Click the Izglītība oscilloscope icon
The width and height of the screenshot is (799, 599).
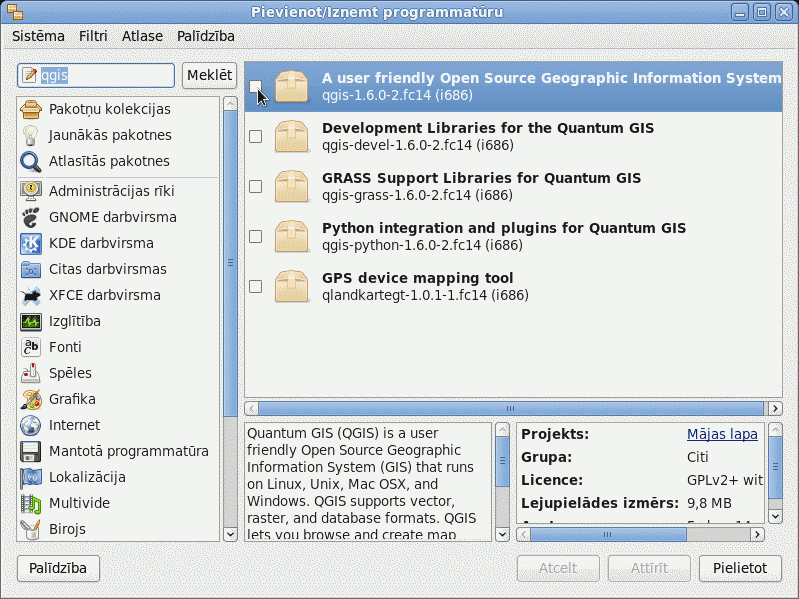(31, 321)
